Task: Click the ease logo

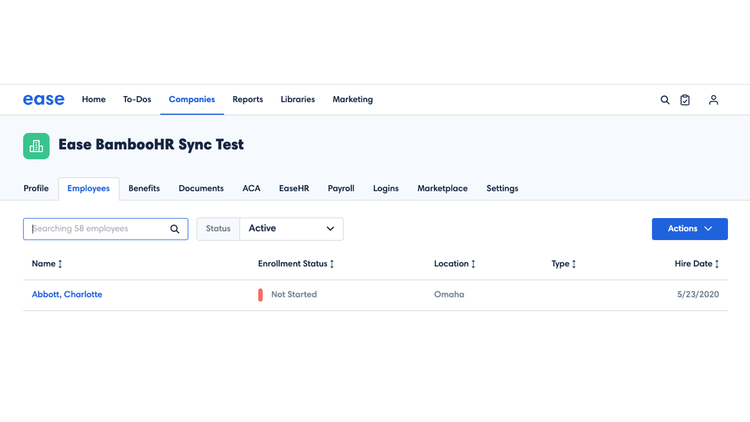Action: tap(44, 99)
